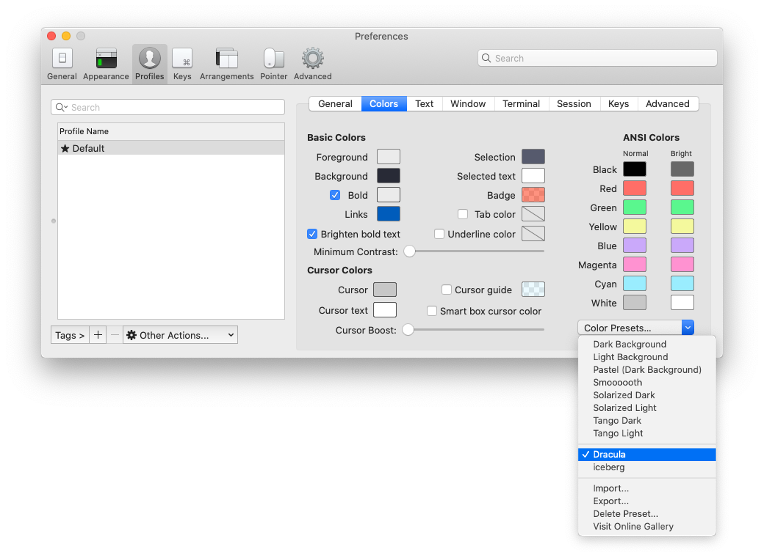The height and width of the screenshot is (555, 764).
Task: Select Profiles toolbar icon
Action: 150,64
